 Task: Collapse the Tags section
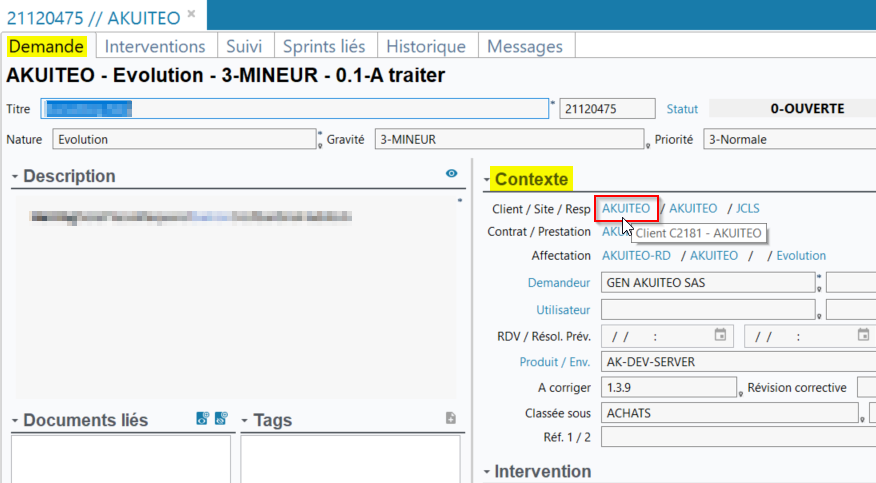point(245,420)
